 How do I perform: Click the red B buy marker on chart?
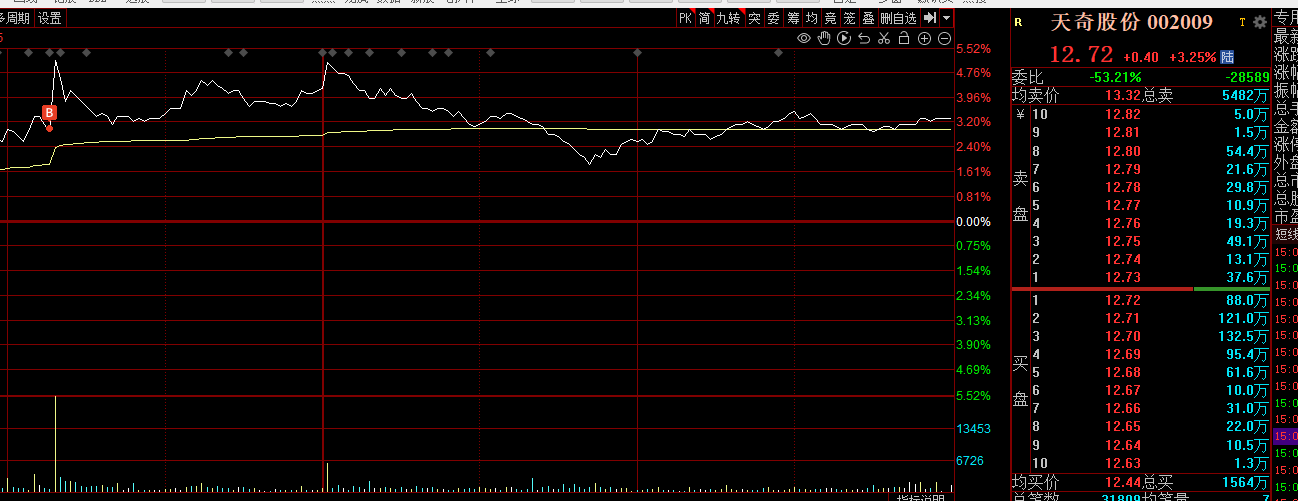pos(48,112)
